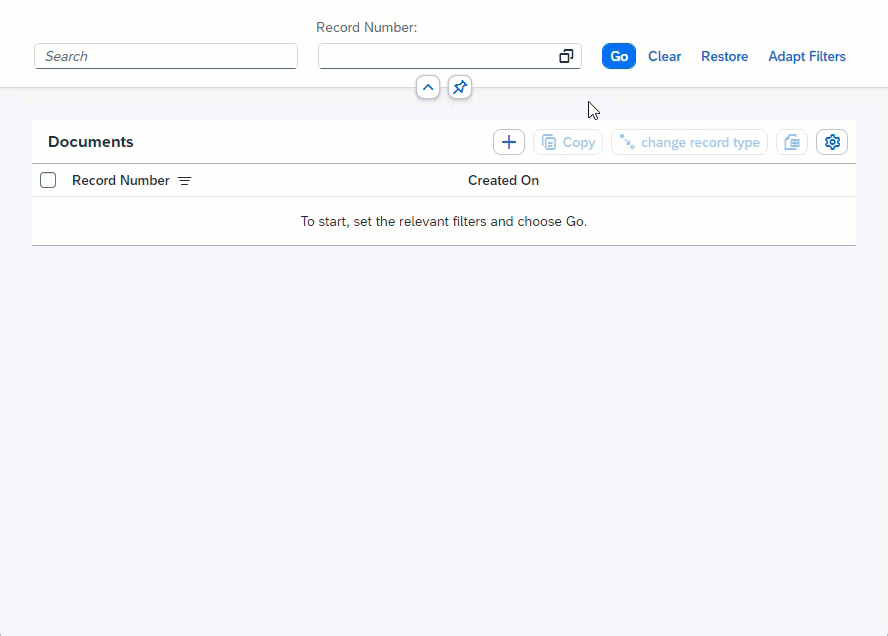Open value help for Record Number
This screenshot has width=888, height=636.
pos(566,57)
